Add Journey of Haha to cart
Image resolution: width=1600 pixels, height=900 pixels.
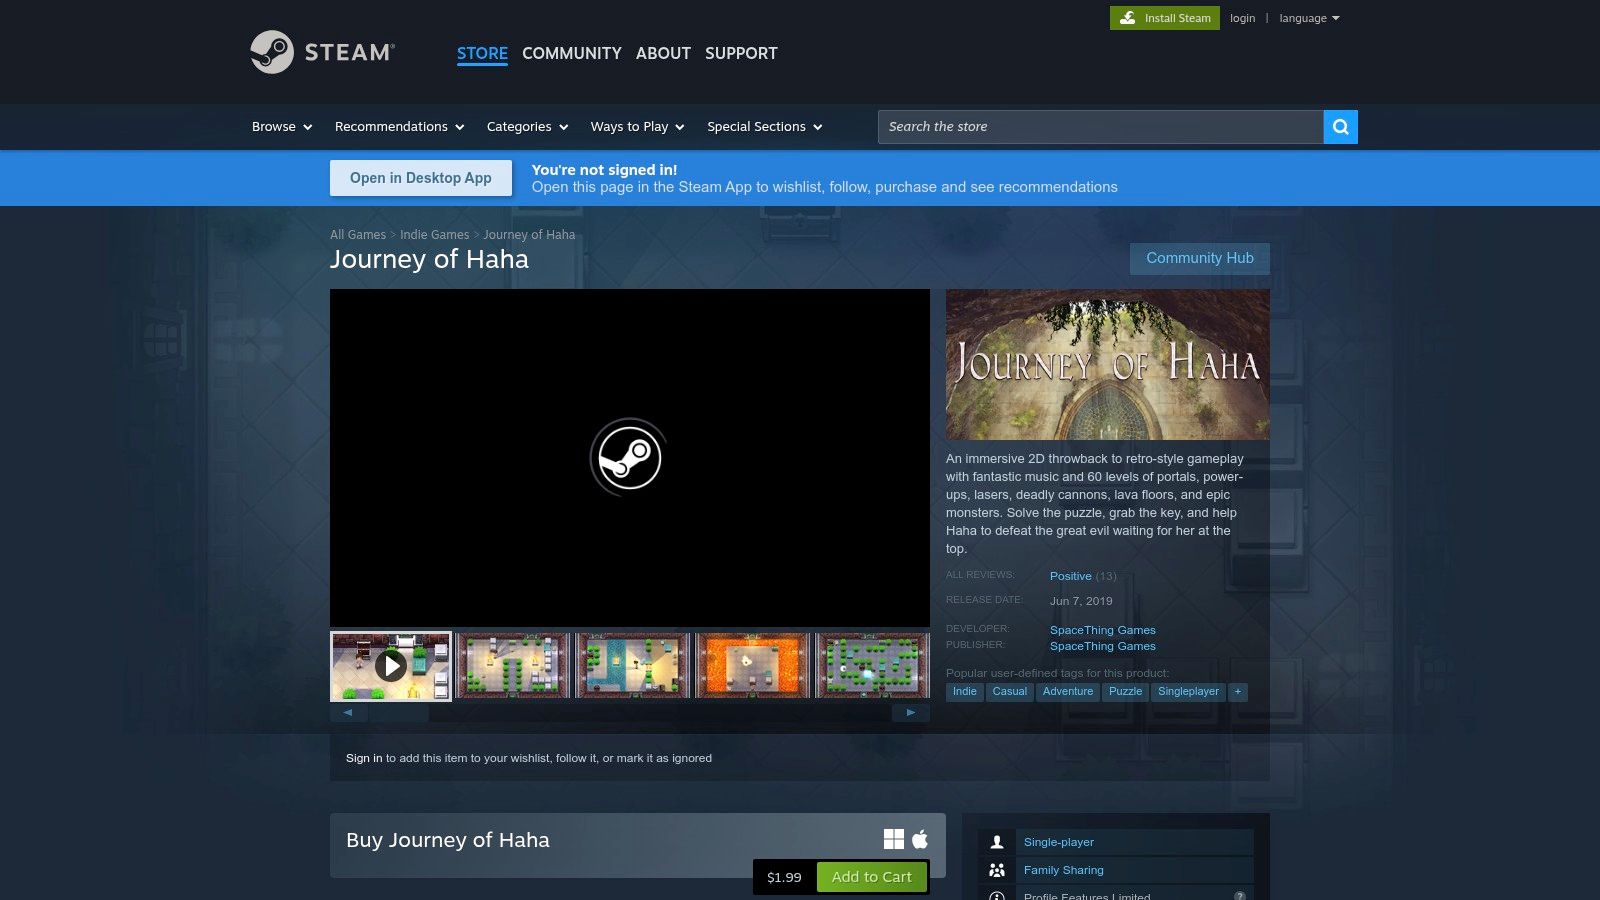click(x=871, y=876)
